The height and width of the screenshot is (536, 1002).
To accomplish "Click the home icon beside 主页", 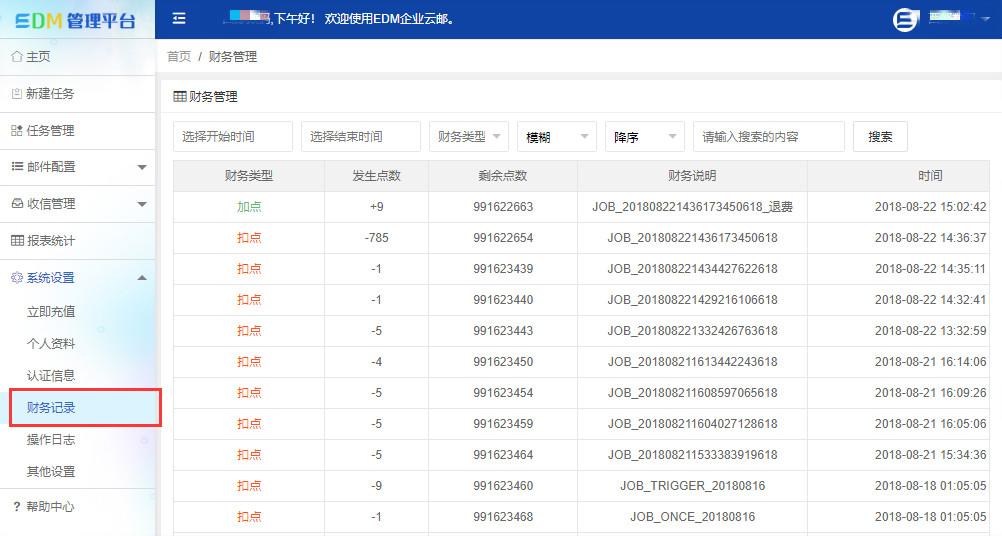I will (x=16, y=57).
